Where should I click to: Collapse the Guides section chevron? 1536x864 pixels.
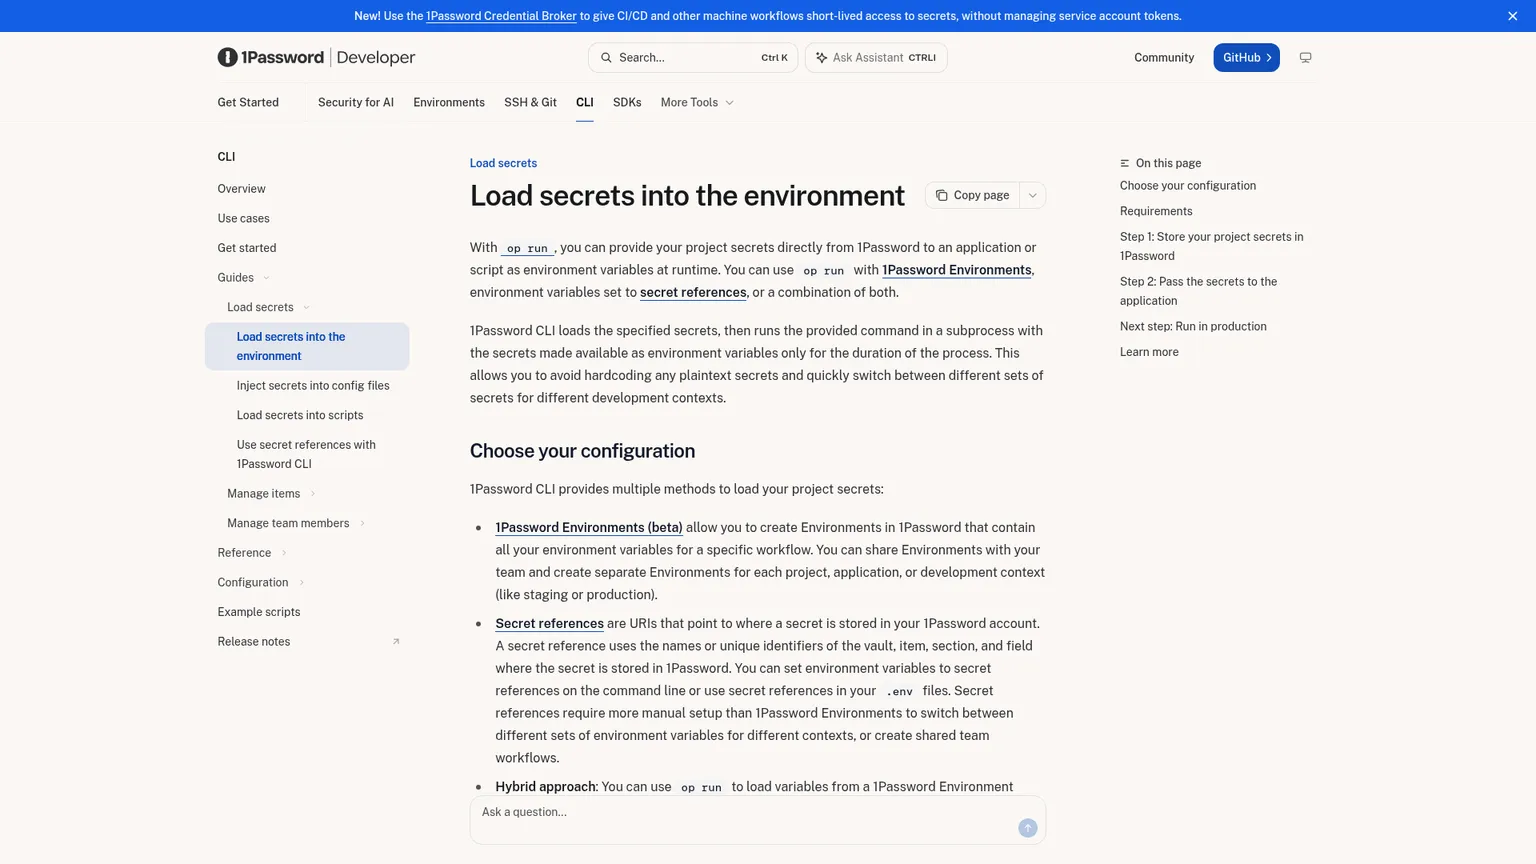pyautogui.click(x=266, y=278)
